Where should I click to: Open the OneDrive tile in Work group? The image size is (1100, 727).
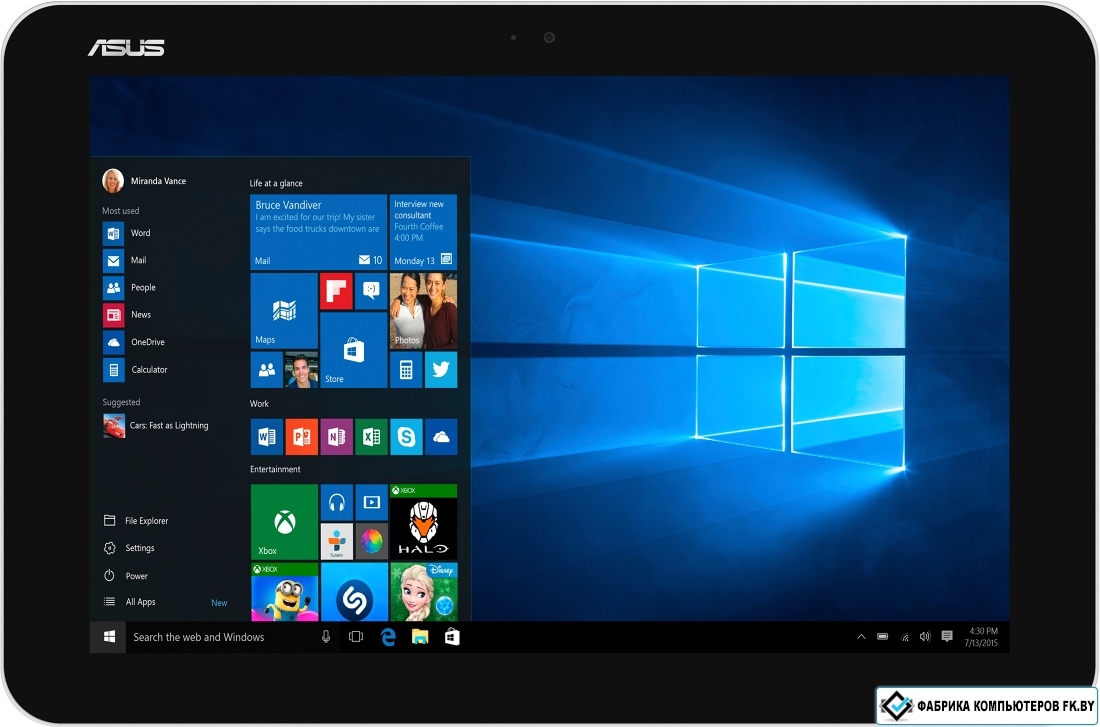pos(441,437)
